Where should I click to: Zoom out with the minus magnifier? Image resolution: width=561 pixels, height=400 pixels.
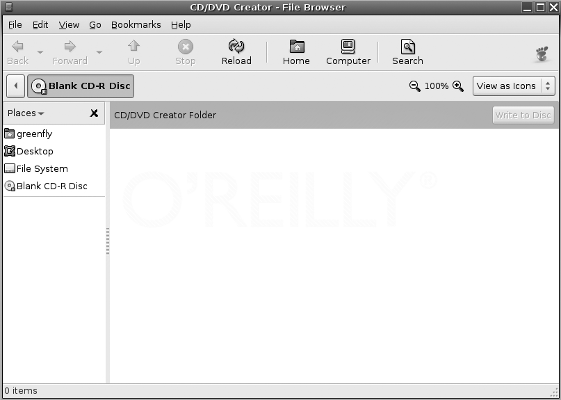pyautogui.click(x=415, y=86)
